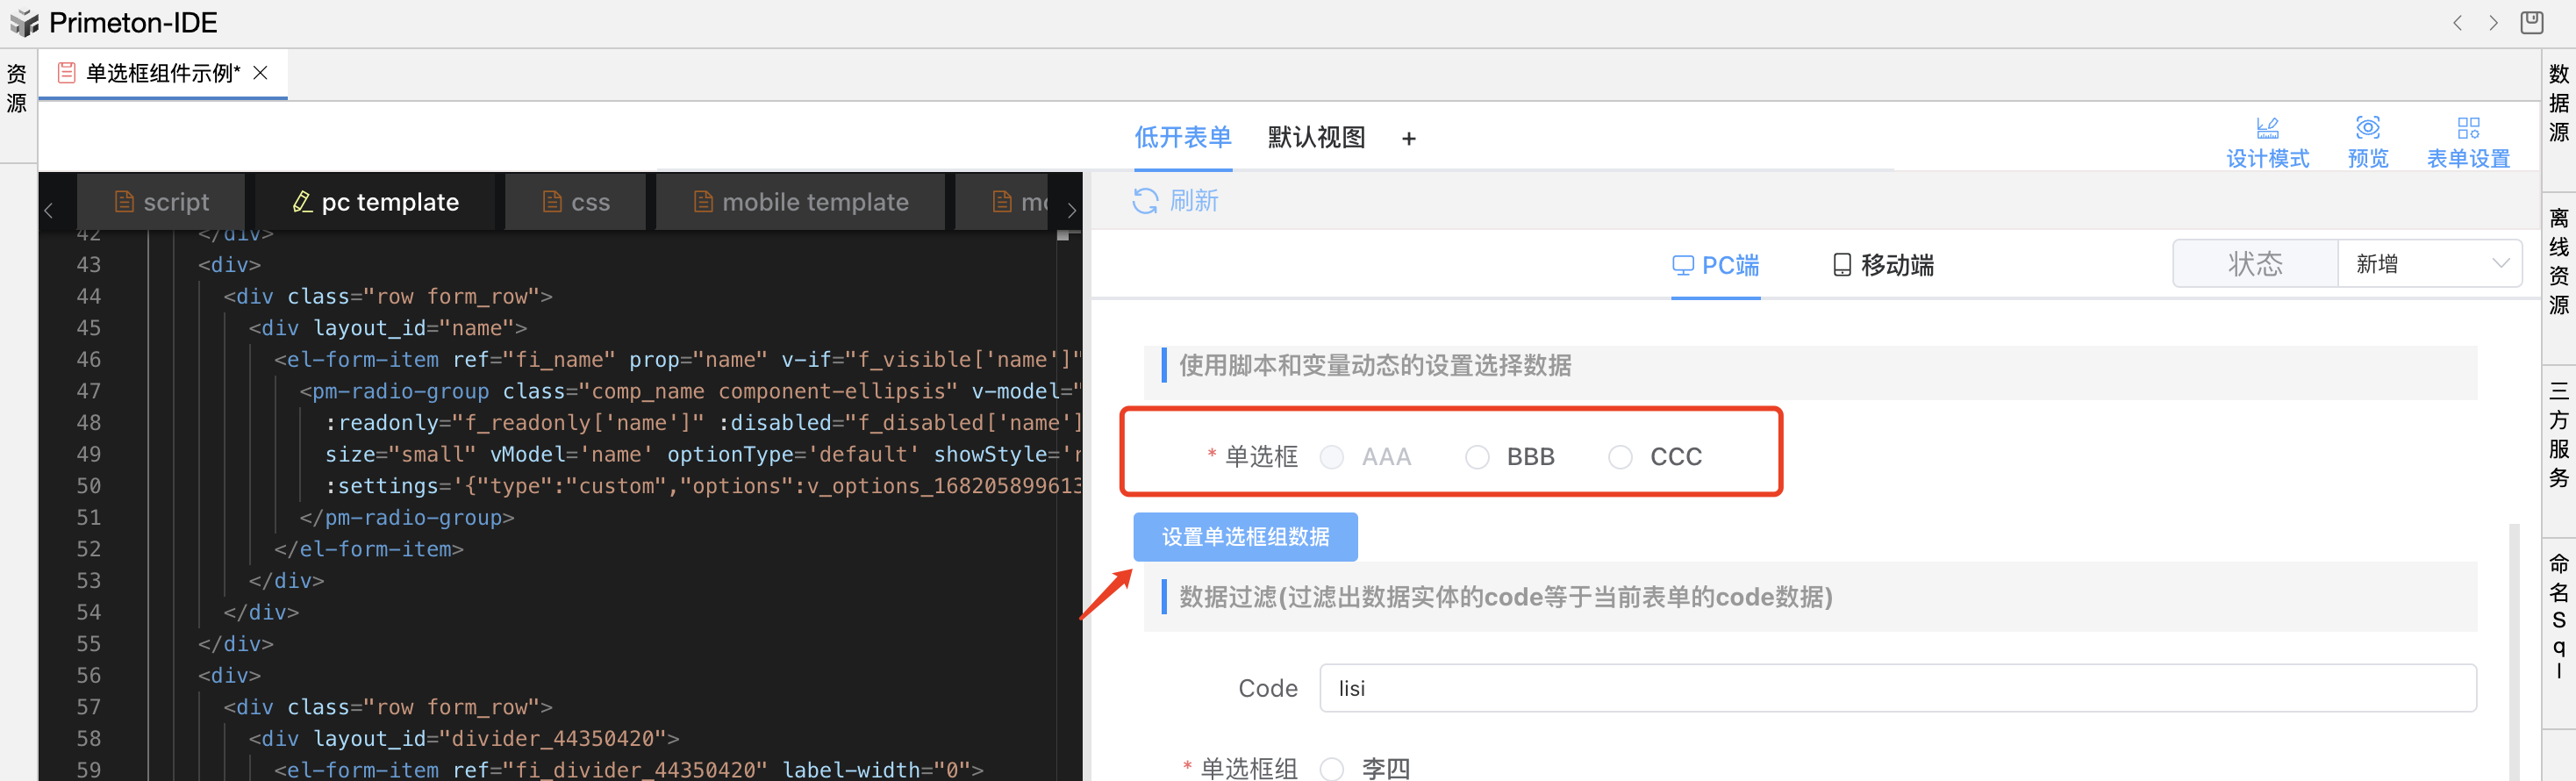The width and height of the screenshot is (2576, 781).
Task: Open the 数据源 right sidebar panel
Action: (x=2559, y=103)
